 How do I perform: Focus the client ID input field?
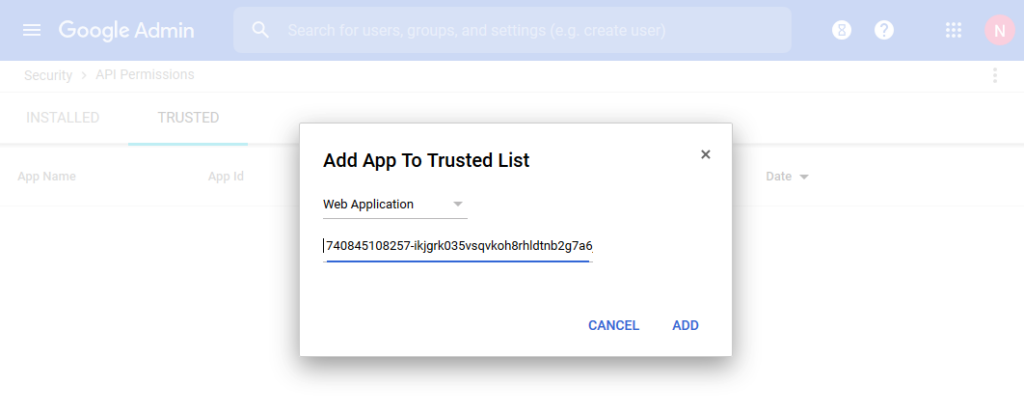pos(458,247)
